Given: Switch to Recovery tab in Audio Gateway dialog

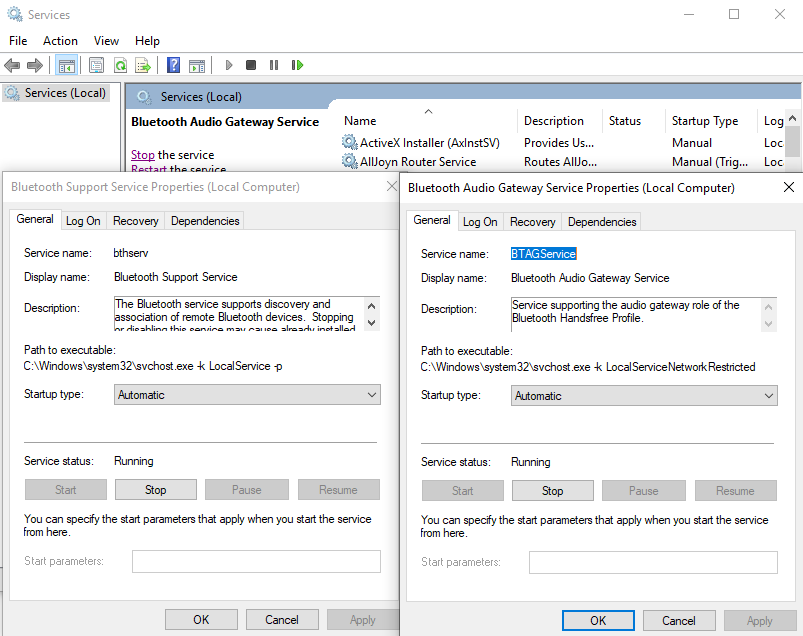Looking at the screenshot, I should click(533, 222).
